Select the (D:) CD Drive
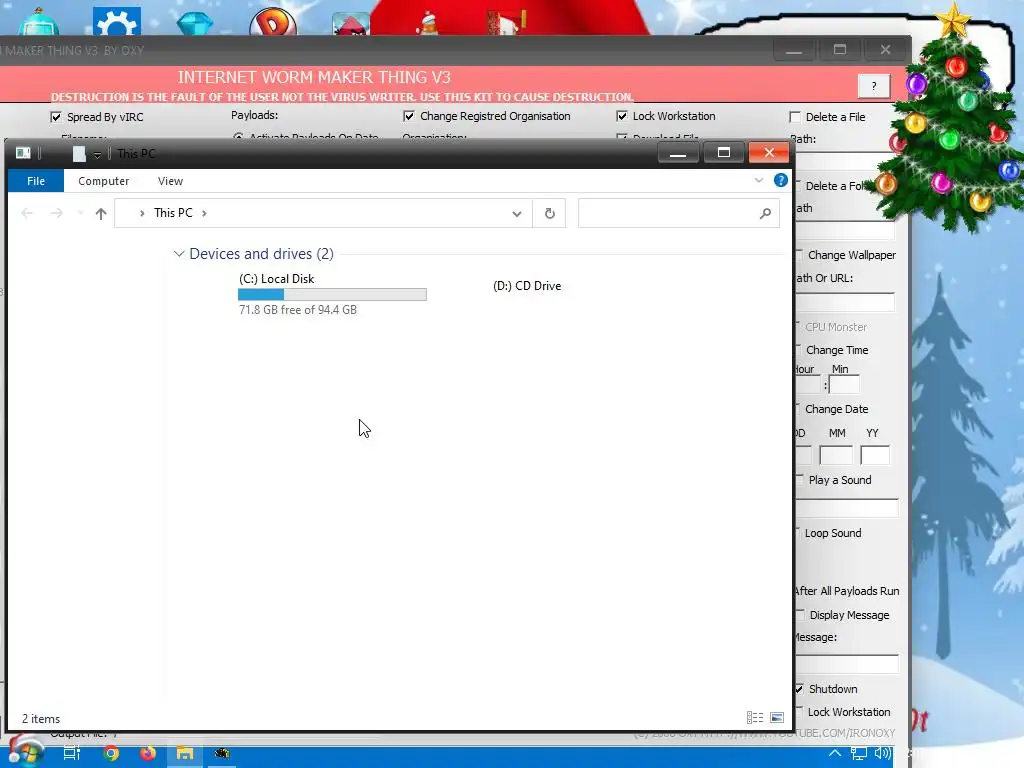Screen dimensions: 1024x768 527,286
